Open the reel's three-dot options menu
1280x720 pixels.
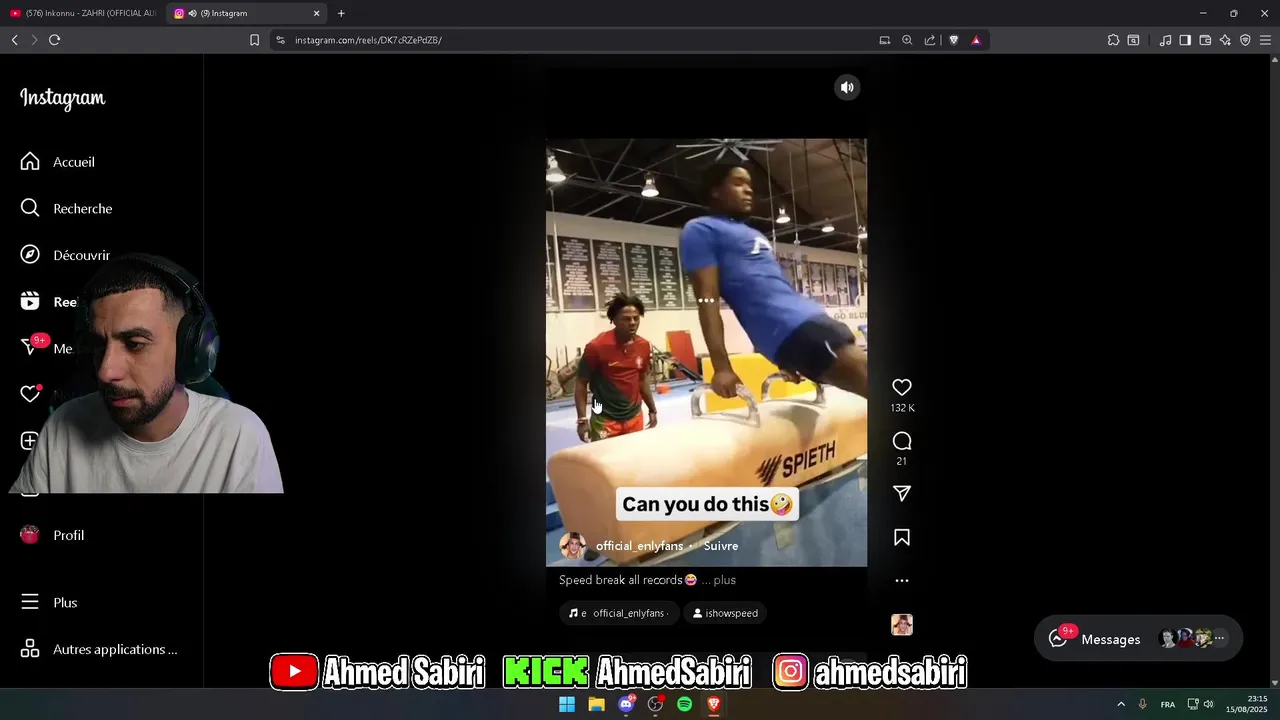(902, 580)
